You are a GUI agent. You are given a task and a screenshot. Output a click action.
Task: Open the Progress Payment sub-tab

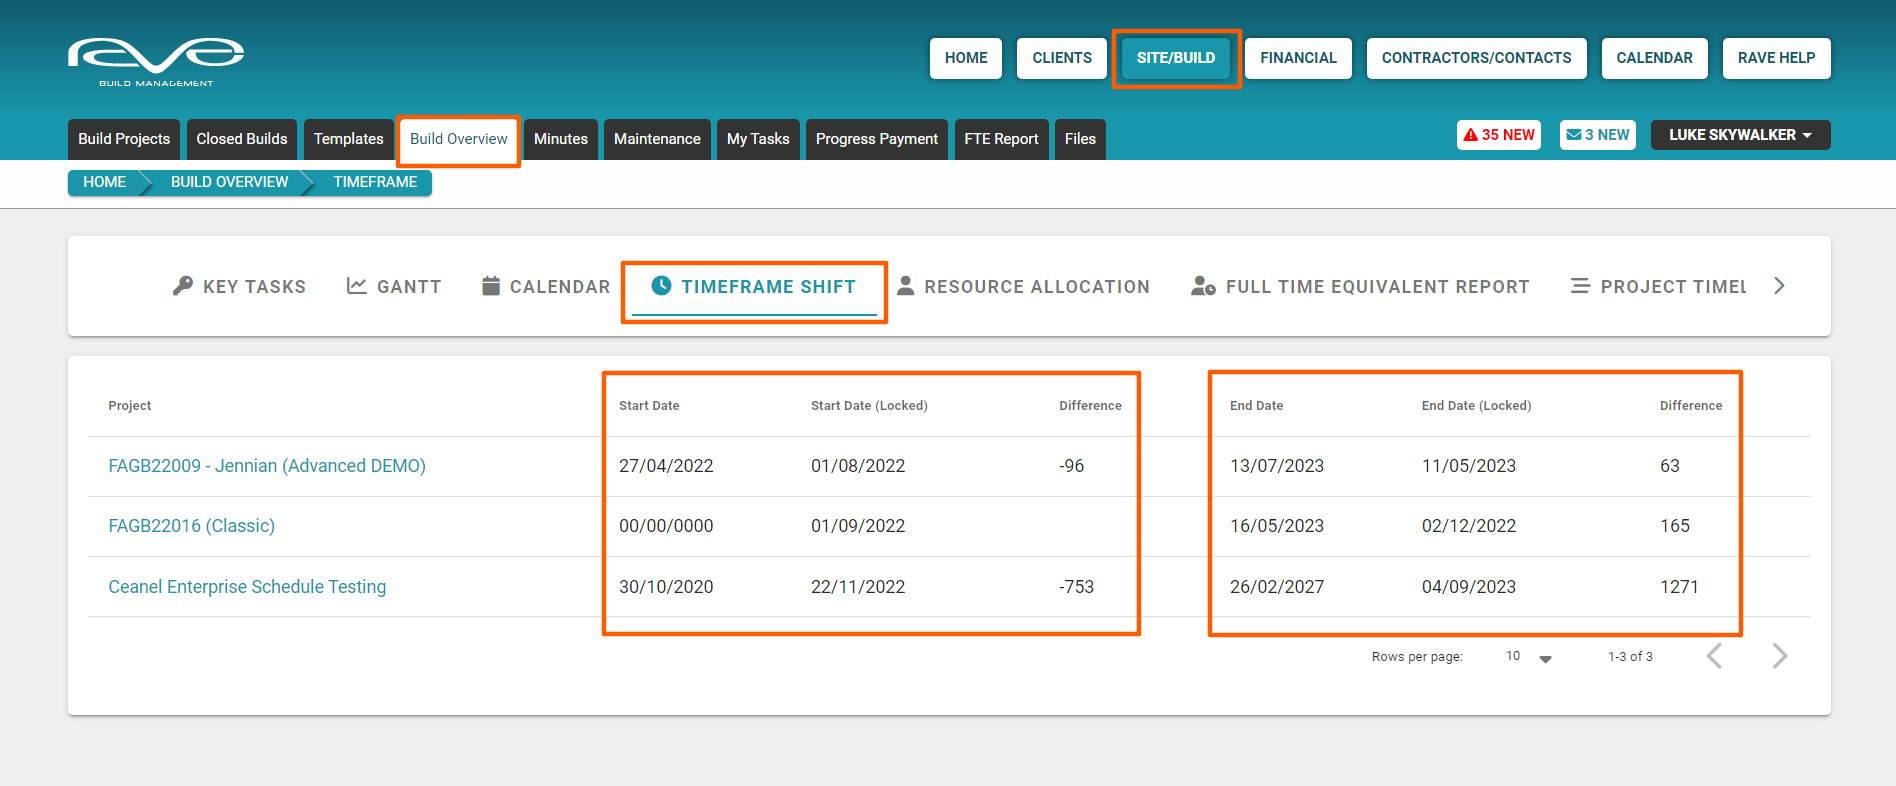[876, 139]
